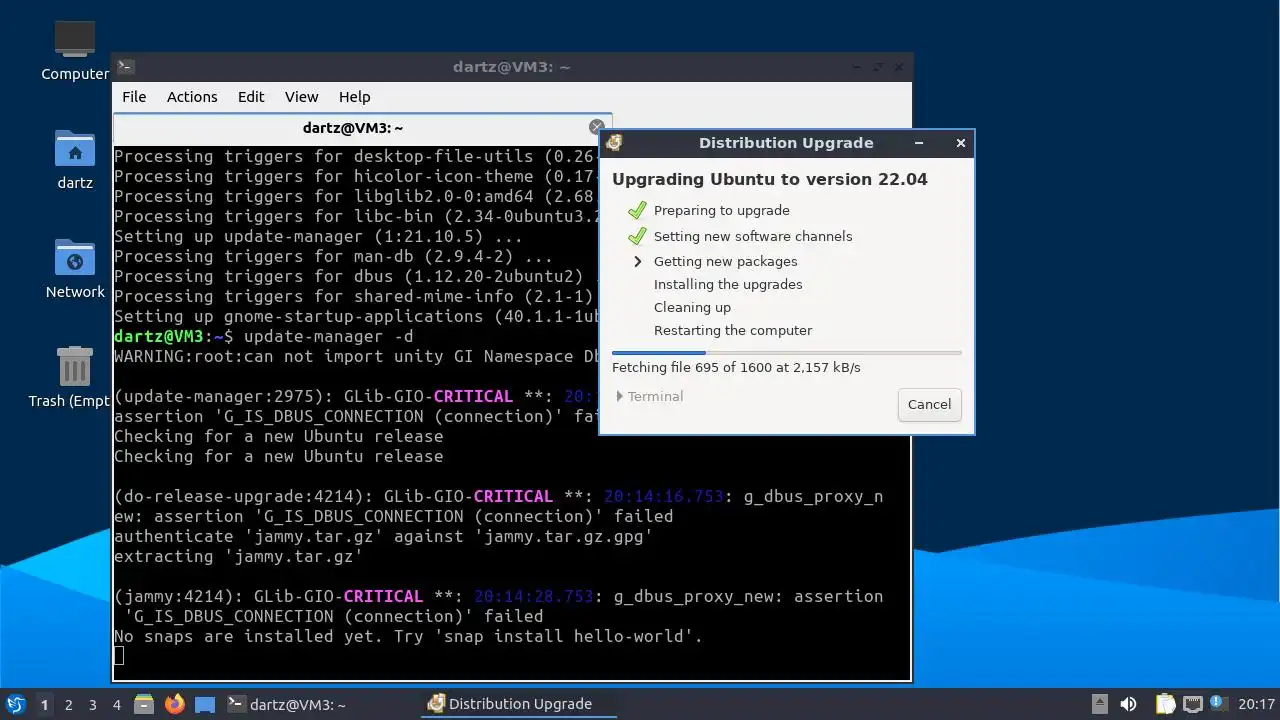This screenshot has width=1280, height=720.
Task: Click the Preparing to upgrade checkmark
Action: pyautogui.click(x=637, y=210)
